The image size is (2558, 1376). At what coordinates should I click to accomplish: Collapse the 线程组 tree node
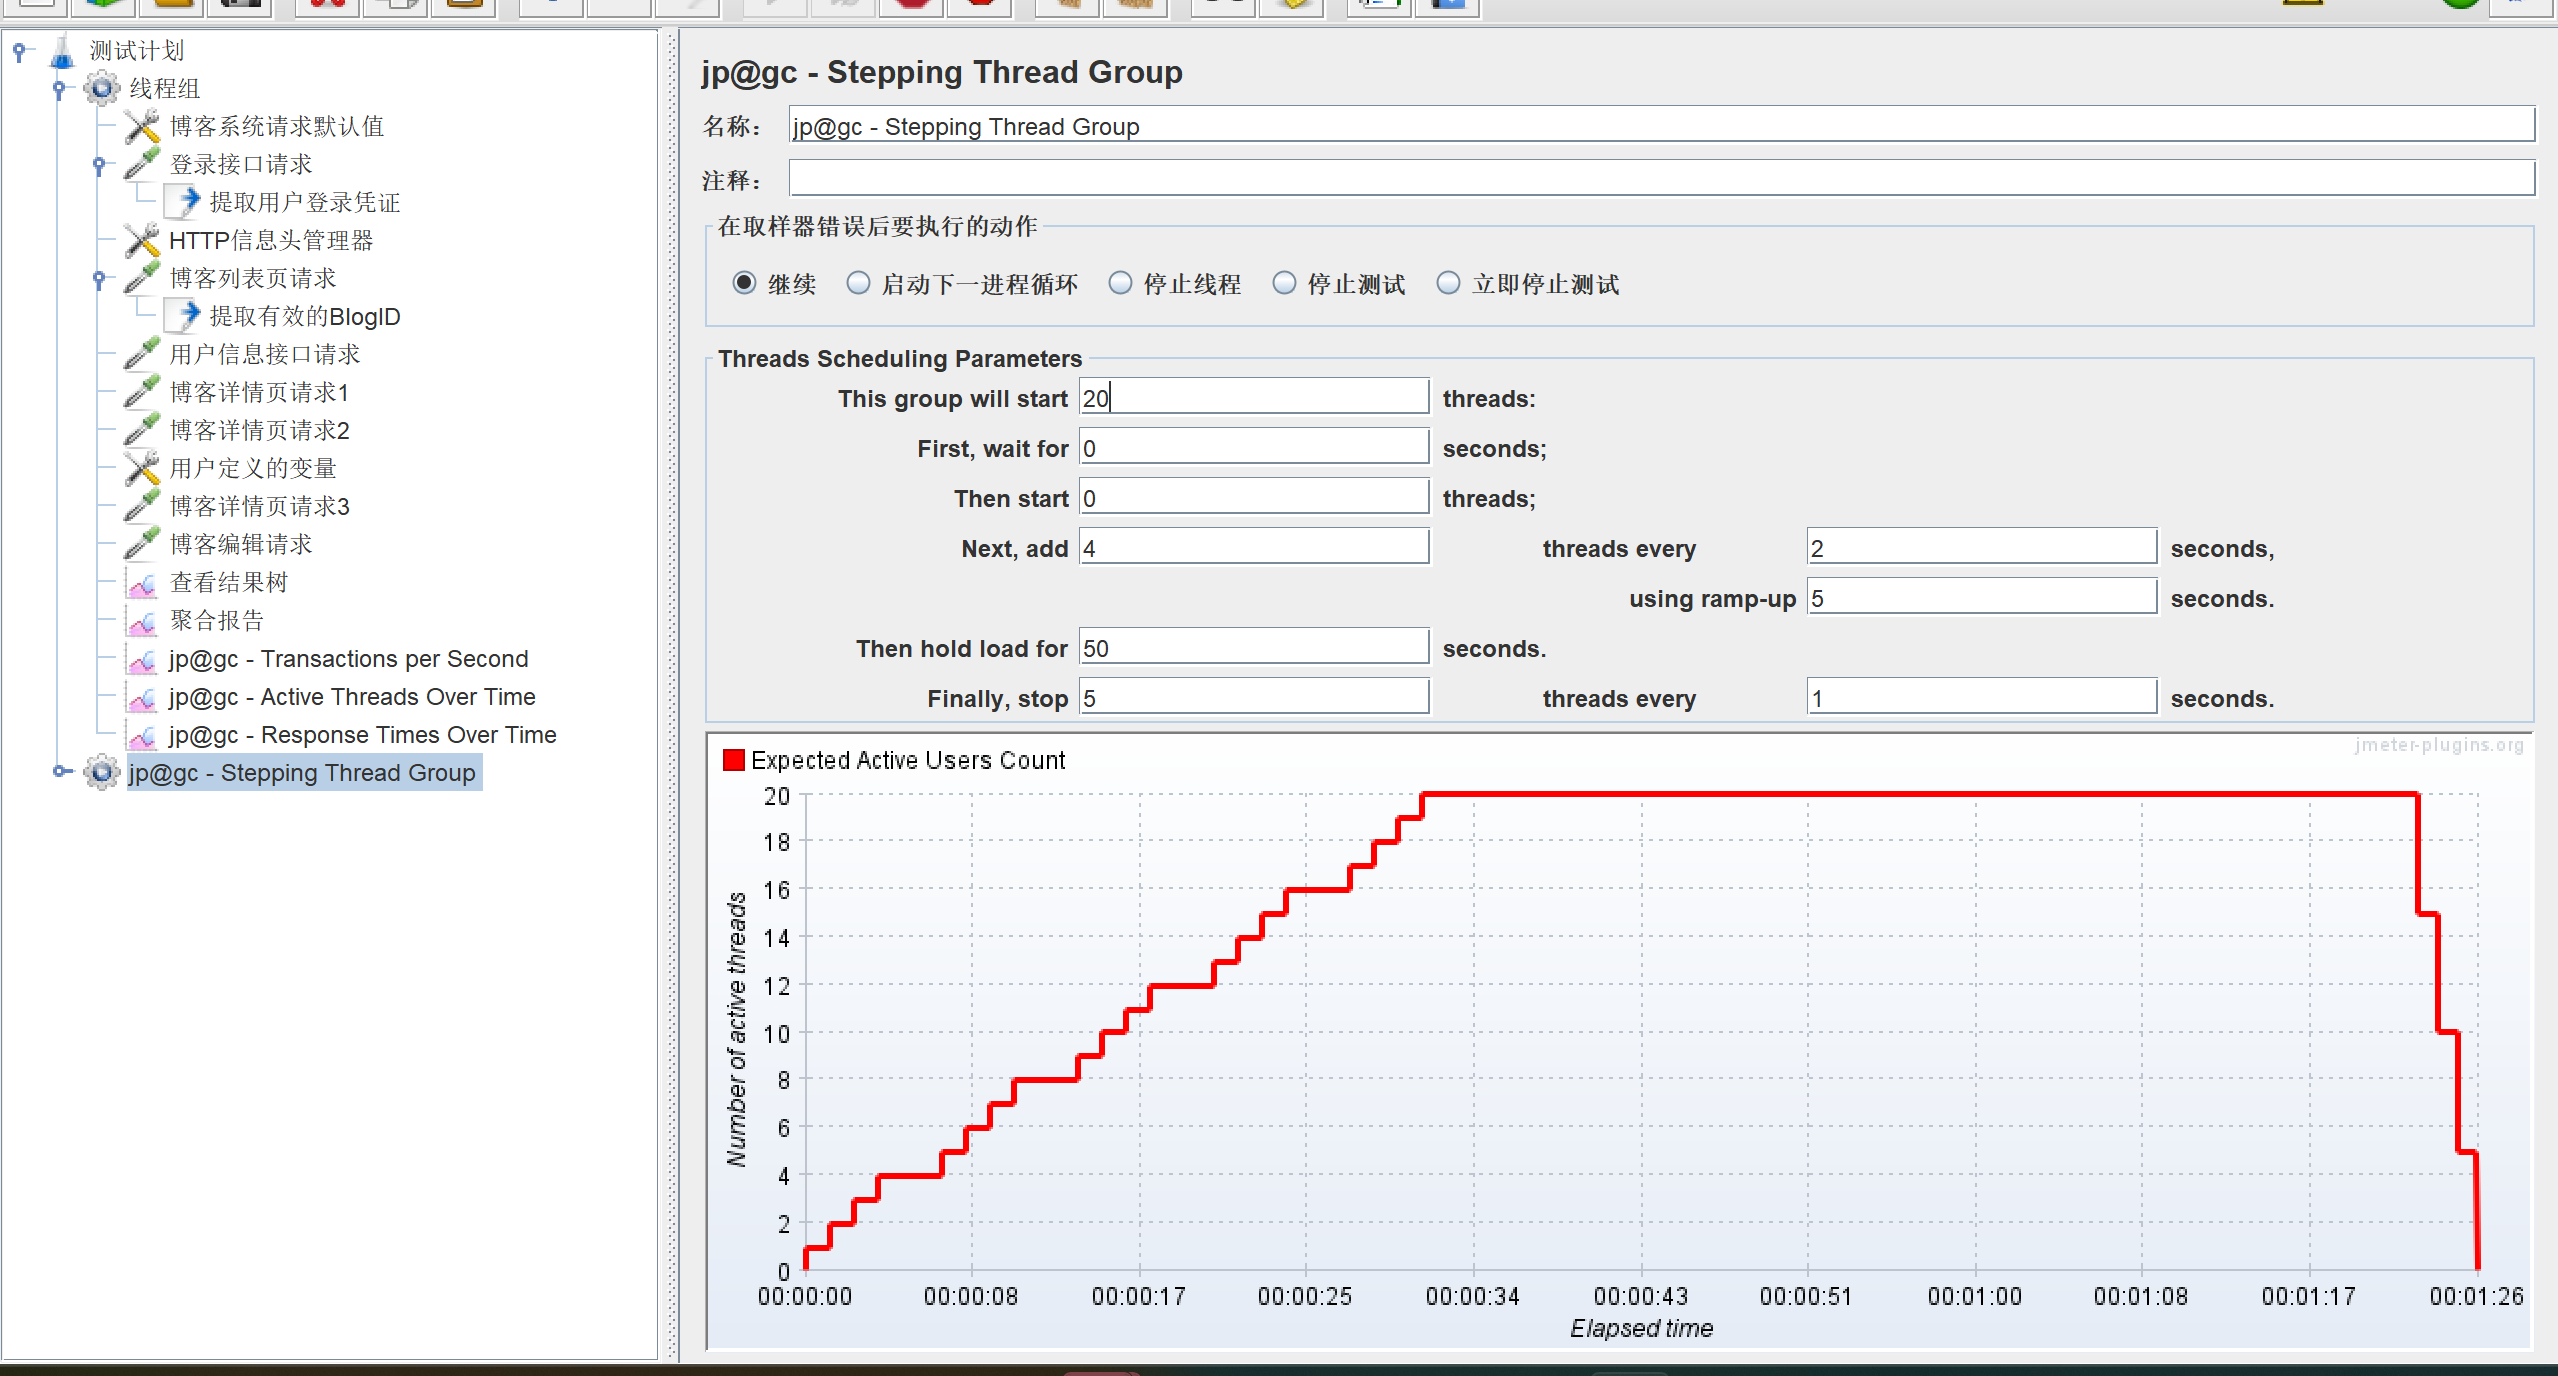tap(59, 89)
